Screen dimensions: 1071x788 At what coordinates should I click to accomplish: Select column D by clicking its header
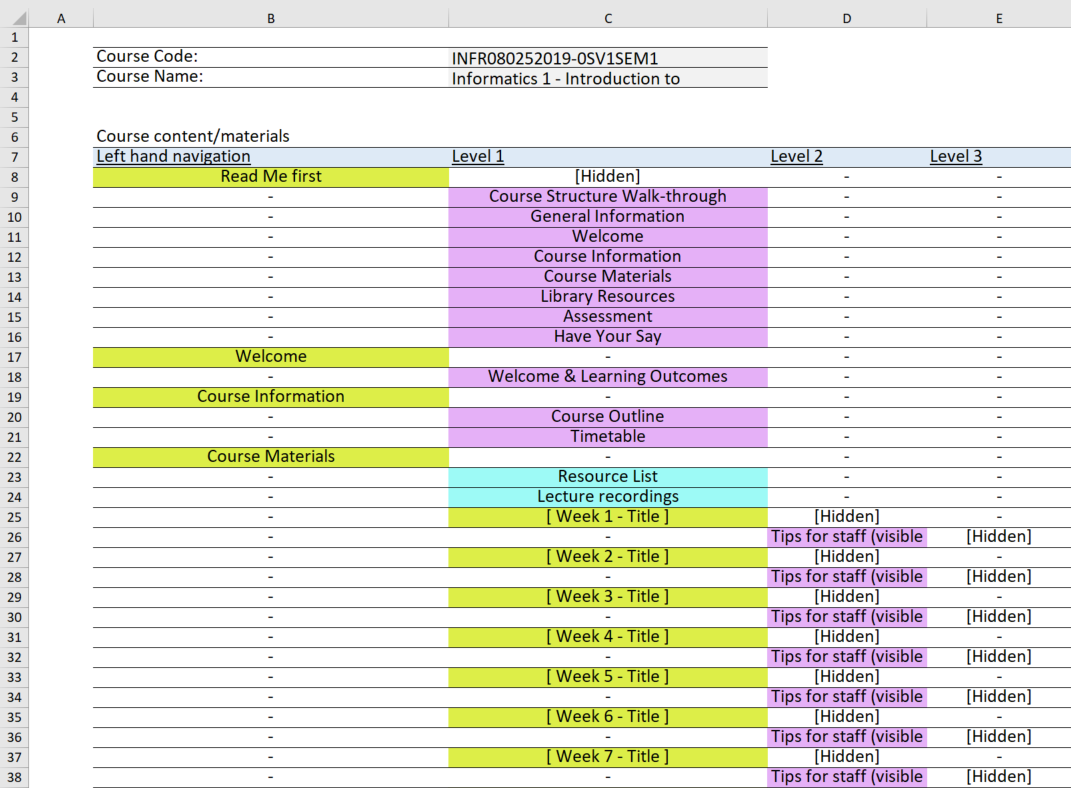pyautogui.click(x=846, y=17)
